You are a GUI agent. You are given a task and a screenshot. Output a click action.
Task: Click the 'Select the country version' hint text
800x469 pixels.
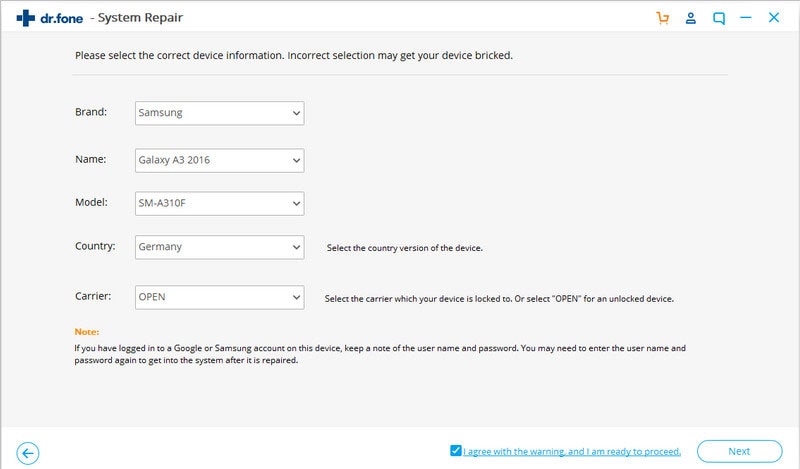[405, 248]
